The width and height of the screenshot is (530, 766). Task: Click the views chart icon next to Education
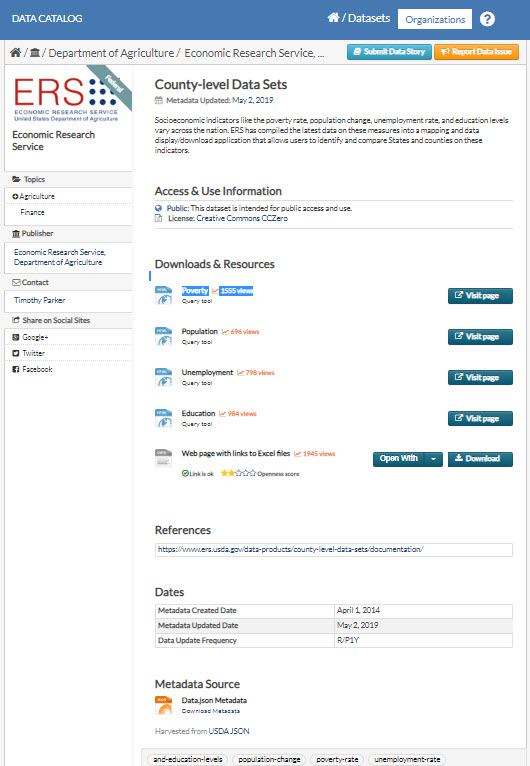pos(222,414)
